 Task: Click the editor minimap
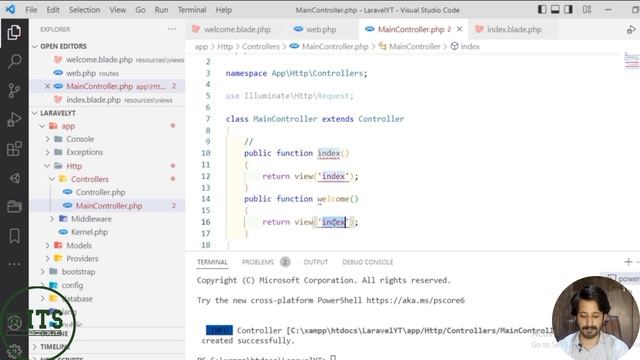point(631,61)
